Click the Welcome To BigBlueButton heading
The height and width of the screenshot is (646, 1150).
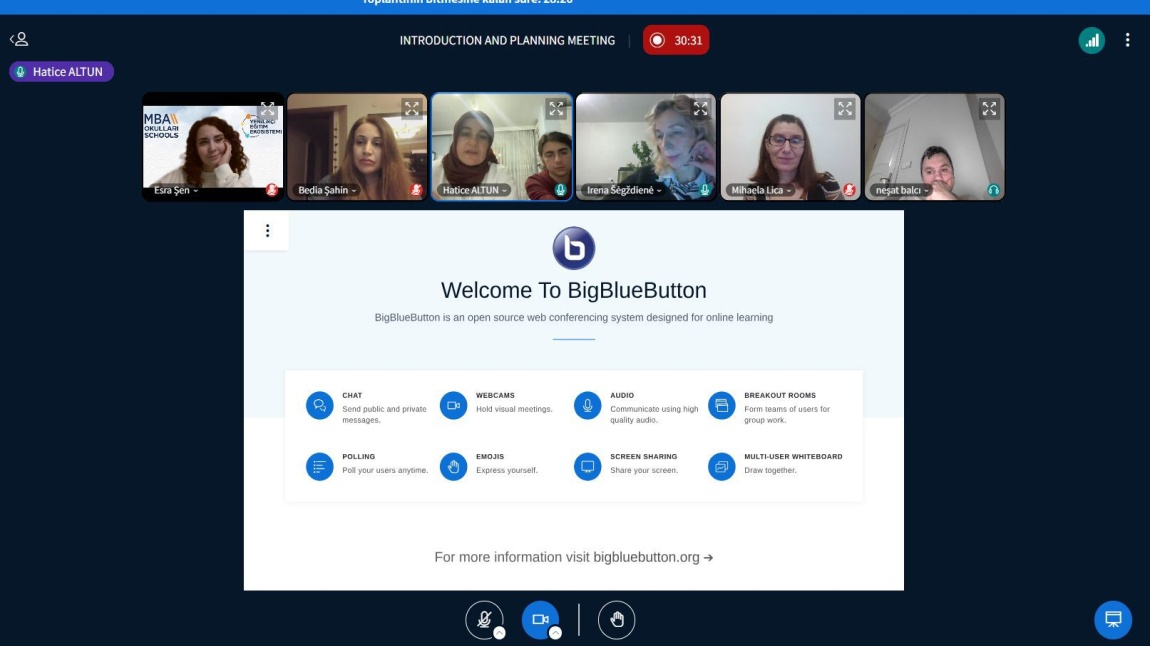tap(574, 290)
